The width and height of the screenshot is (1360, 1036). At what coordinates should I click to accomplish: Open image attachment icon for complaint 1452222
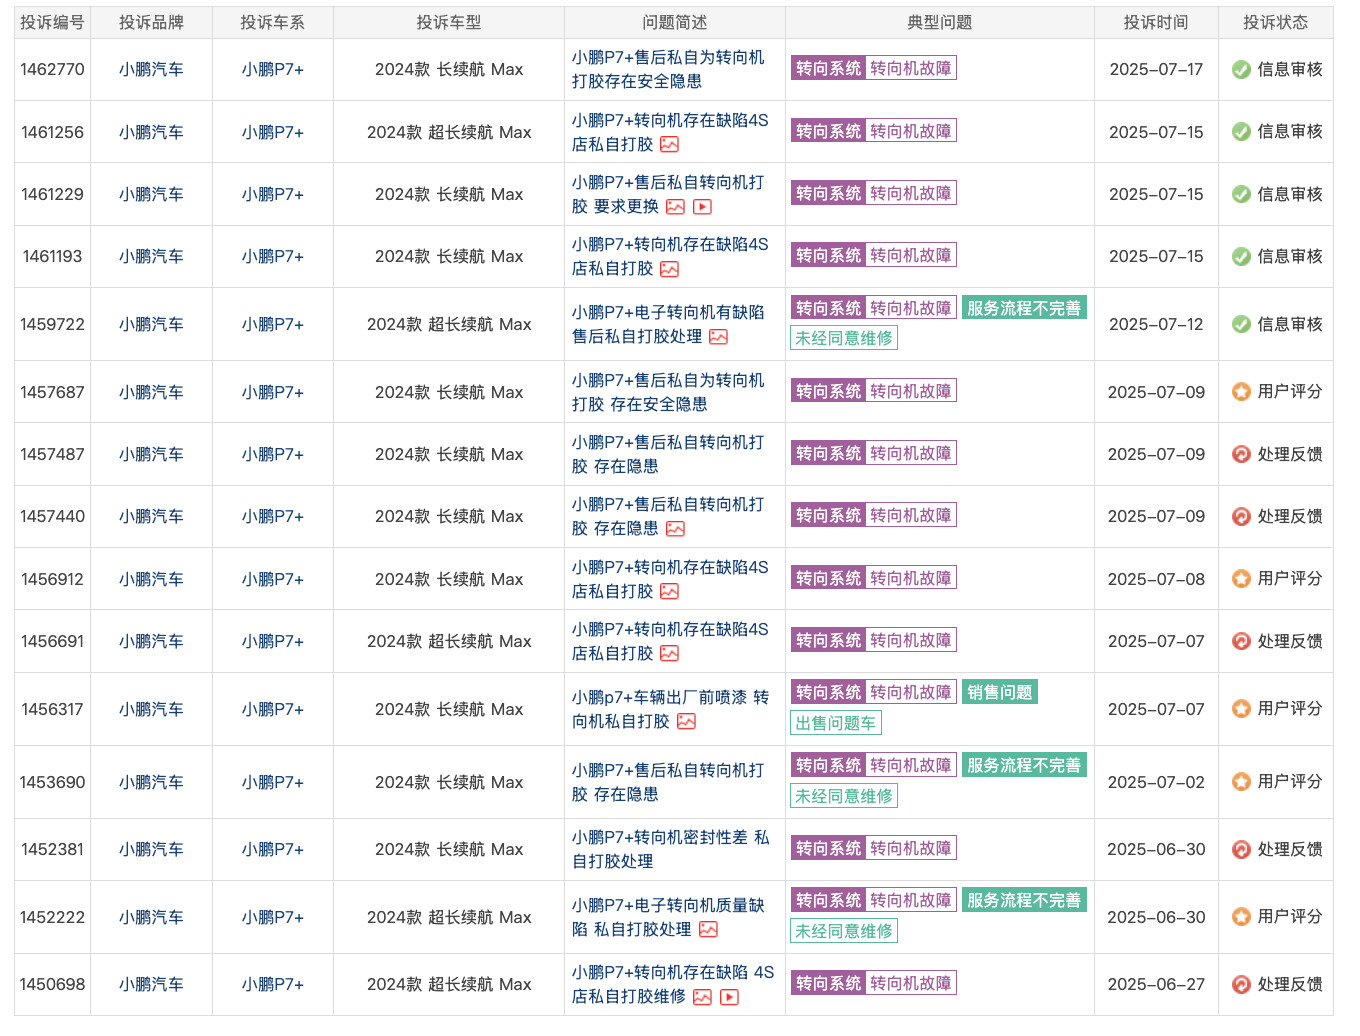[708, 929]
